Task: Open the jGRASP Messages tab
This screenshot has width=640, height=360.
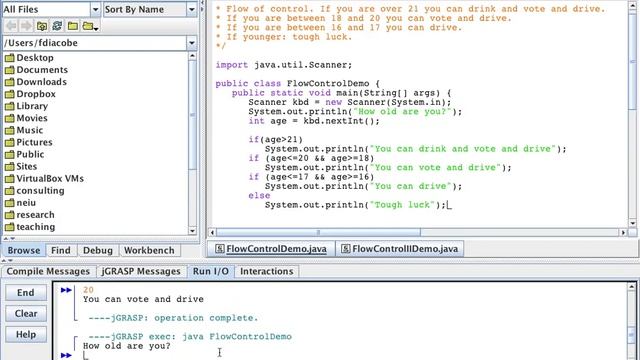Action: [x=140, y=271]
